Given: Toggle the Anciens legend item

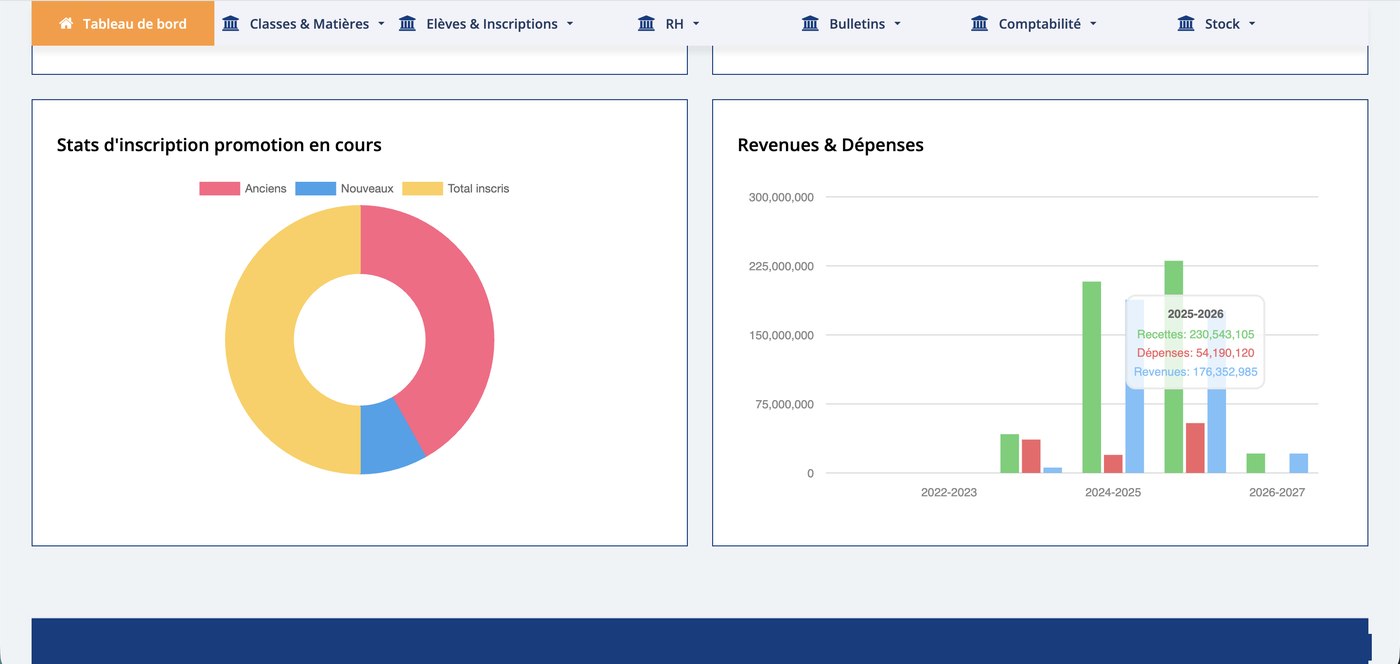Looking at the screenshot, I should 243,188.
